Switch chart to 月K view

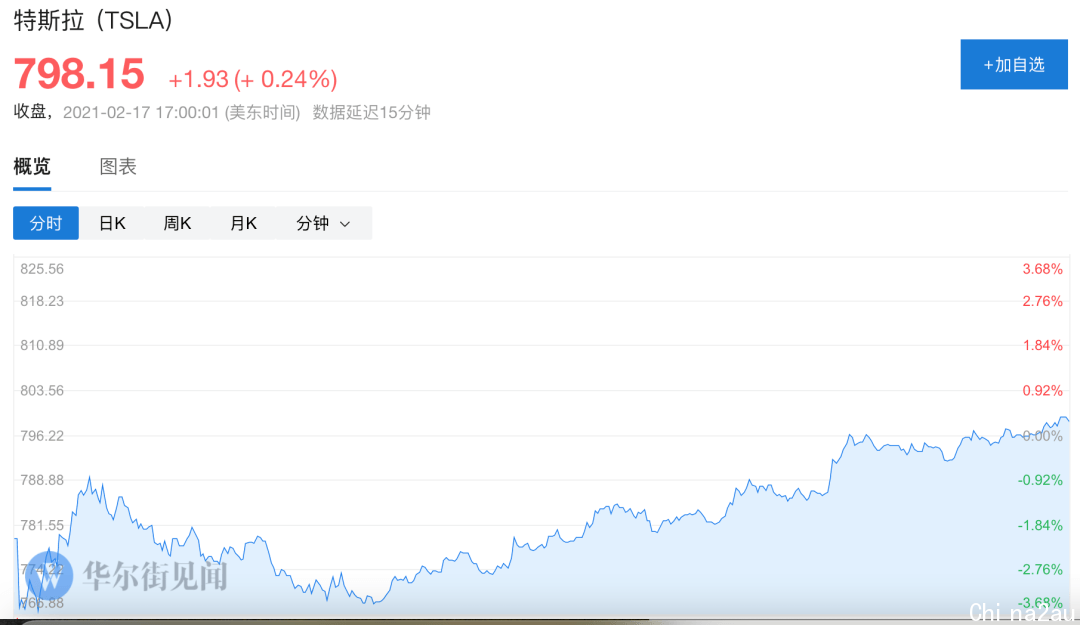pos(243,223)
